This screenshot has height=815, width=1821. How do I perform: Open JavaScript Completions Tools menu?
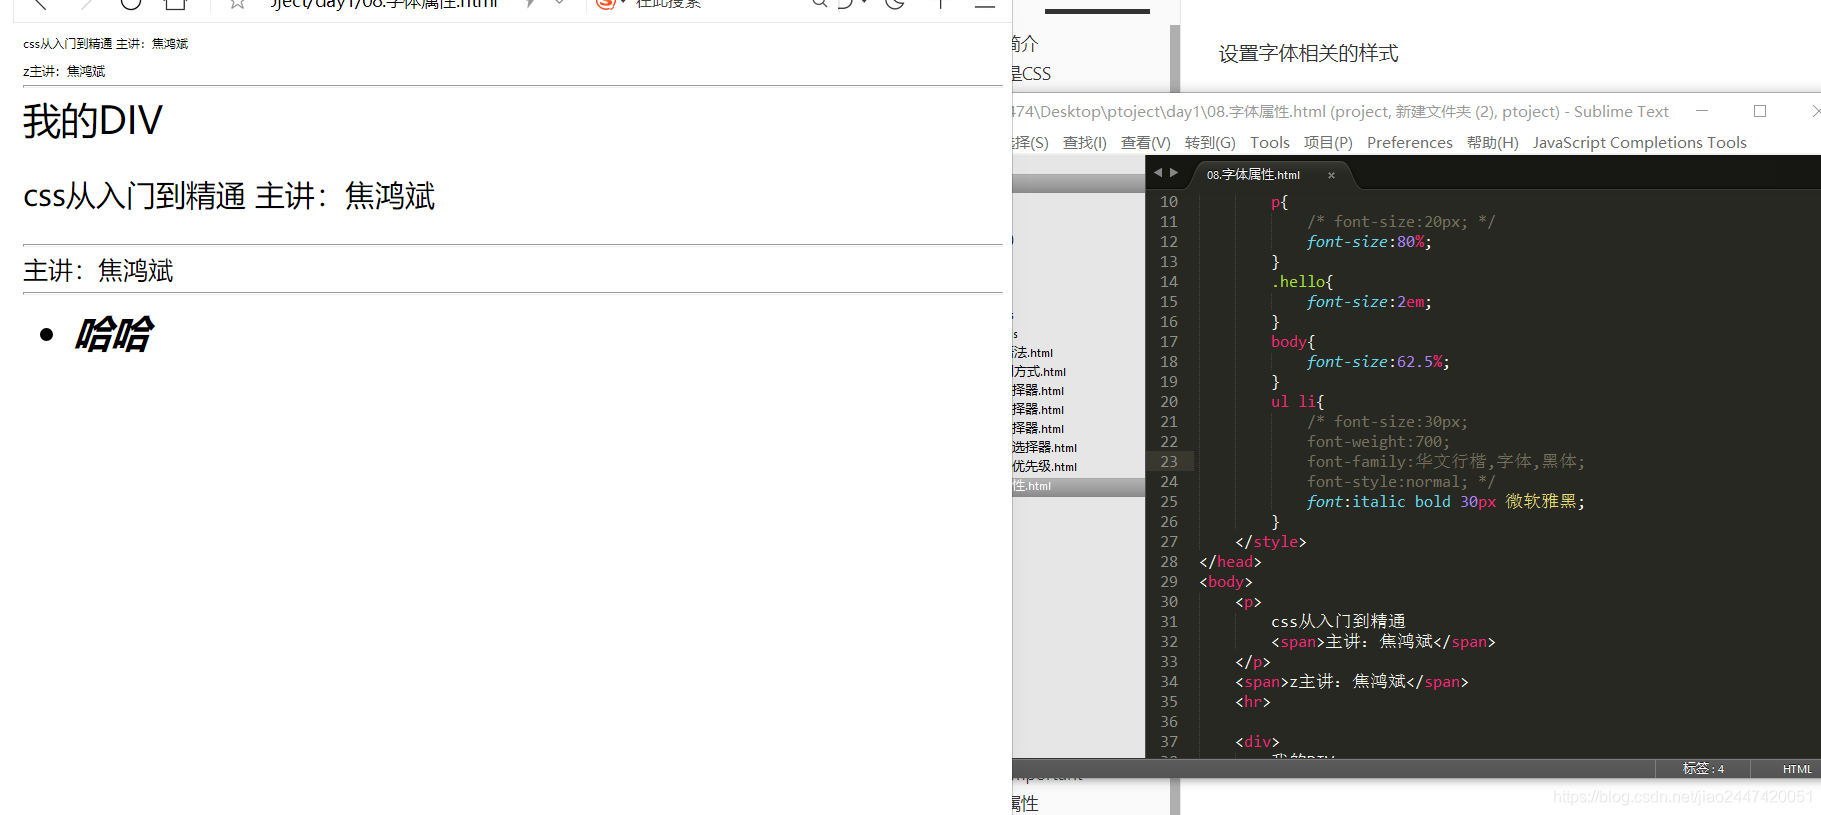pyautogui.click(x=1639, y=143)
